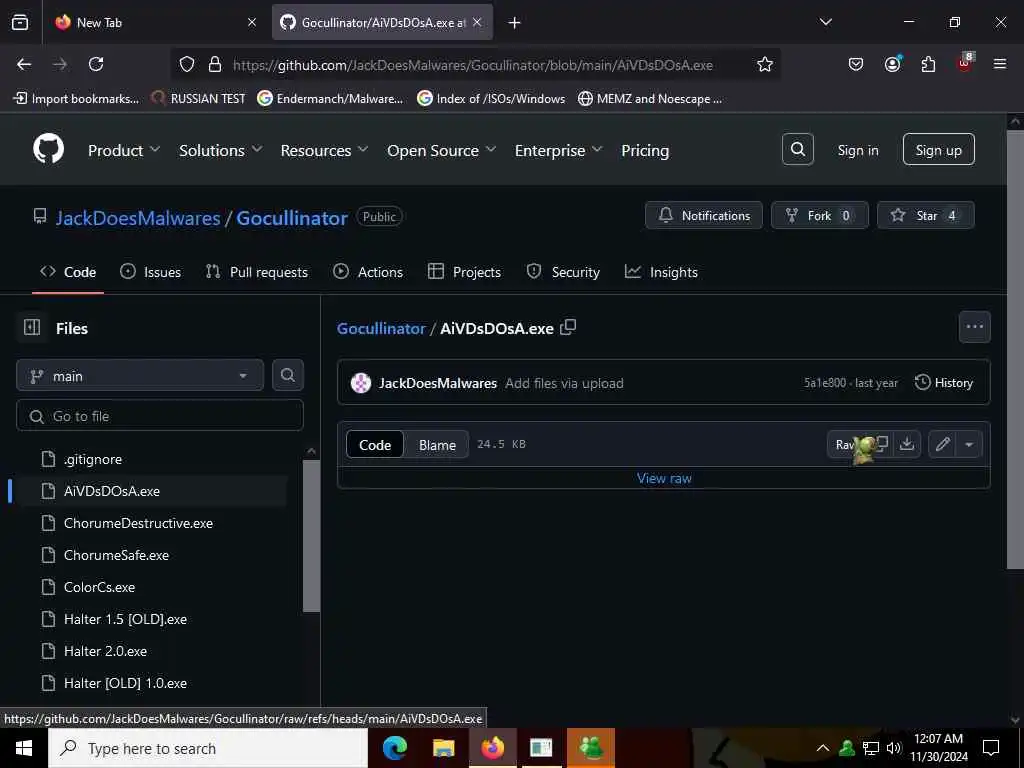This screenshot has height=768, width=1024.
Task: Click the browser back arrow
Action: click(24, 64)
